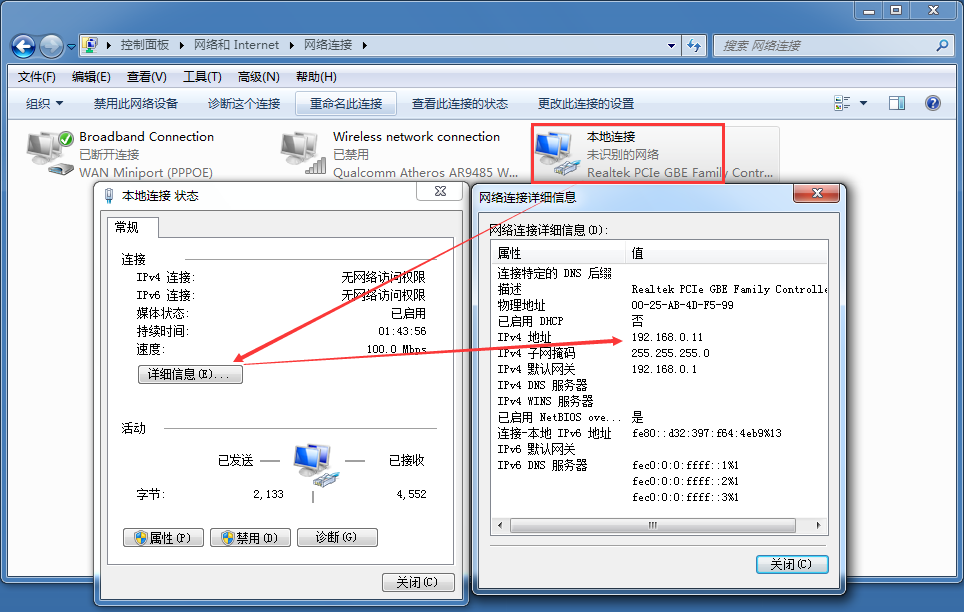964x612 pixels.
Task: Expand the address bar history dropdown
Action: (x=672, y=46)
